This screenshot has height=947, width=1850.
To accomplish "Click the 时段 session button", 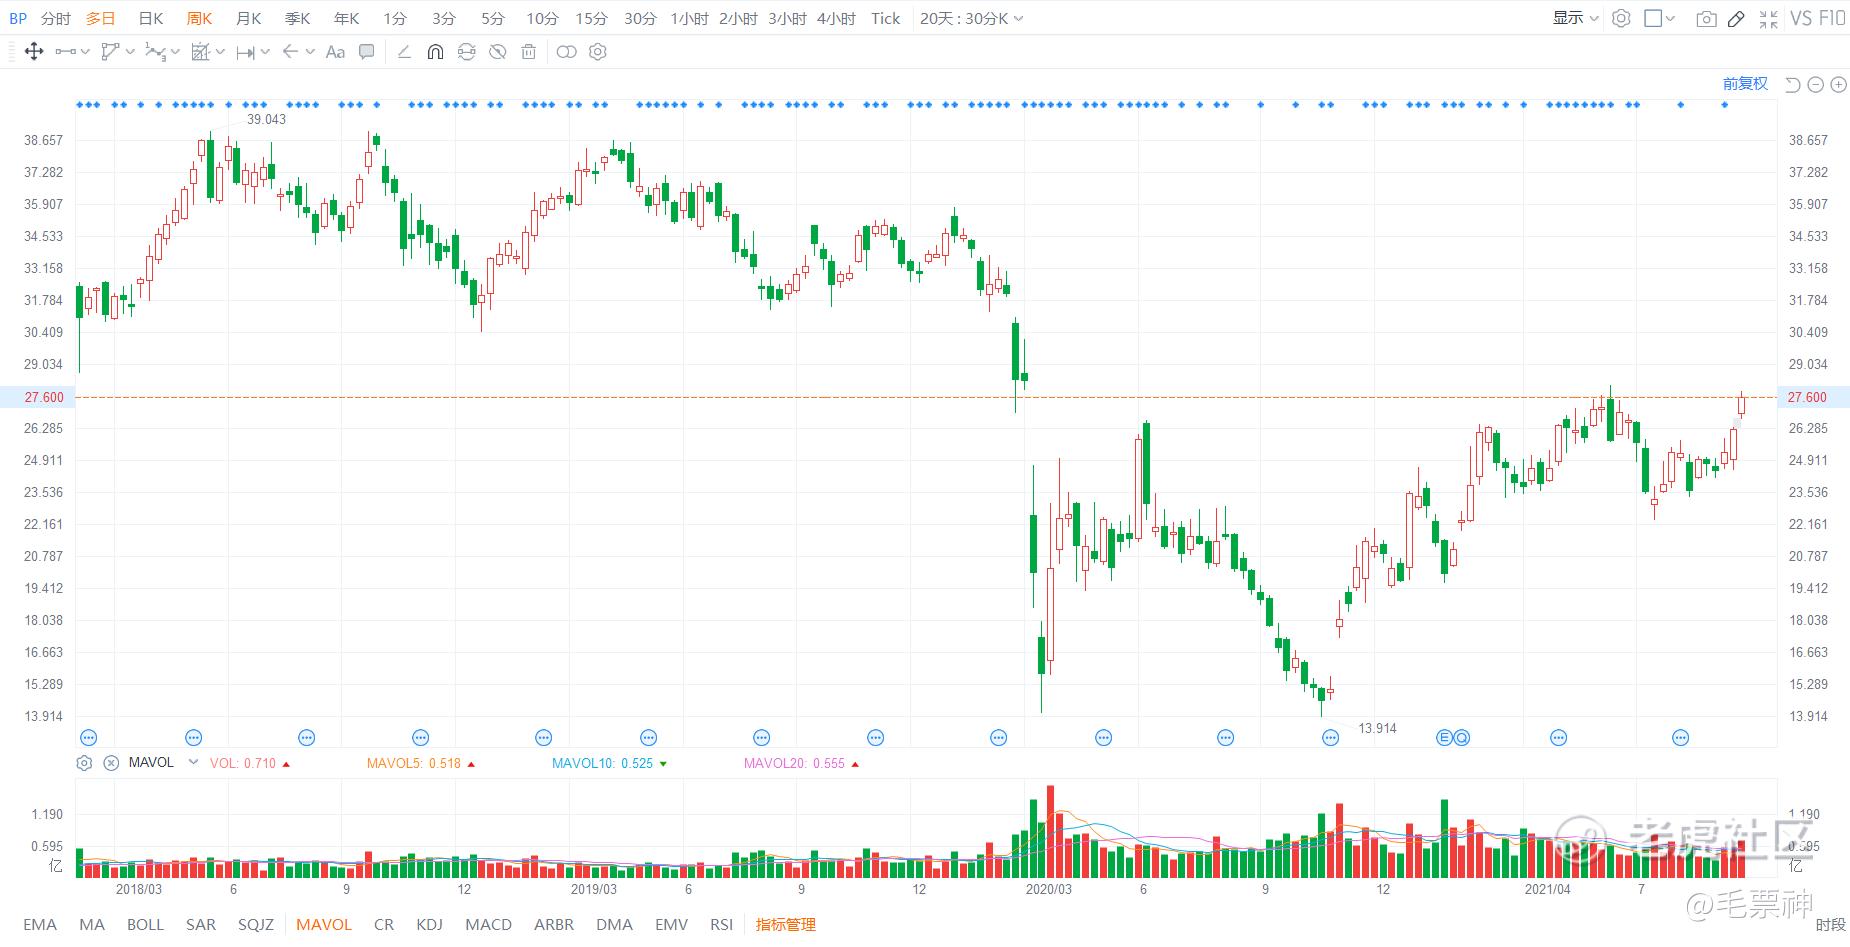I will pyautogui.click(x=1831, y=924).
